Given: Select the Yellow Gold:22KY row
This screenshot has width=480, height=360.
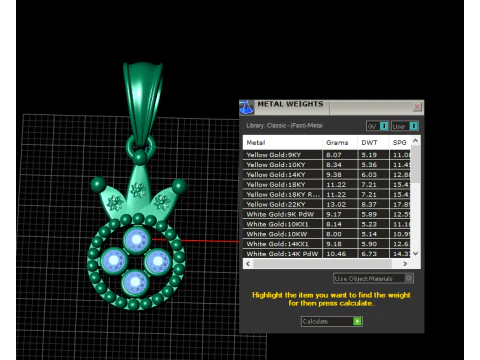Looking at the screenshot, I should (x=327, y=204).
